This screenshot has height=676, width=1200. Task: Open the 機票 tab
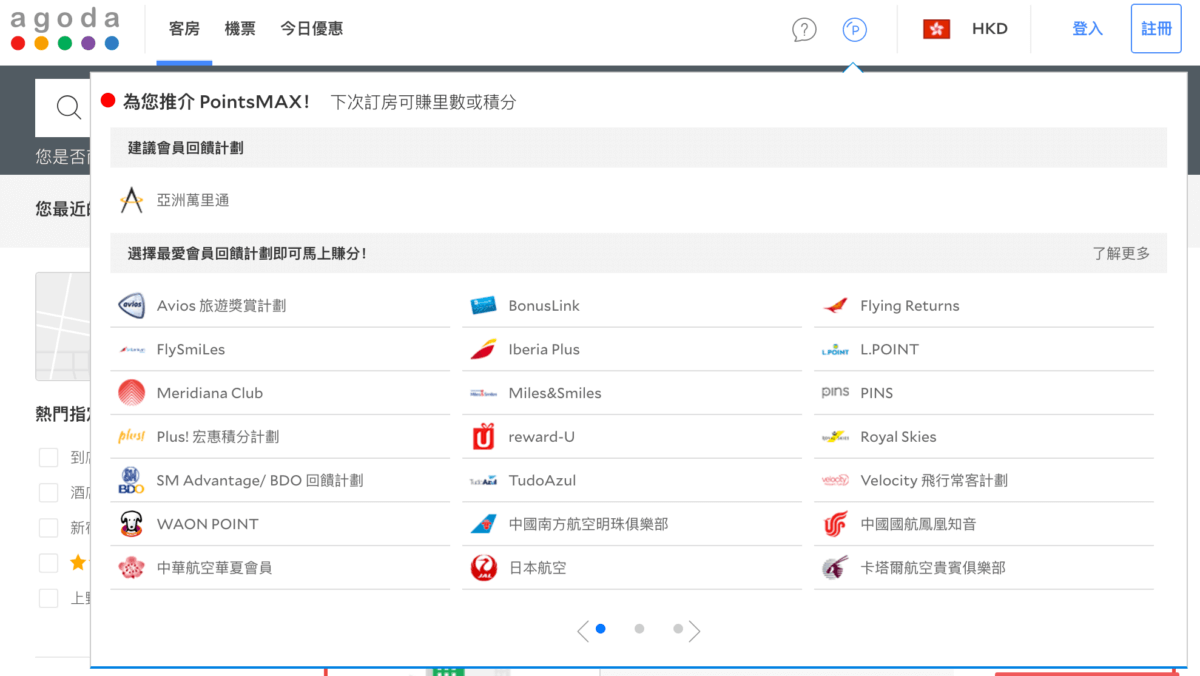pyautogui.click(x=240, y=29)
